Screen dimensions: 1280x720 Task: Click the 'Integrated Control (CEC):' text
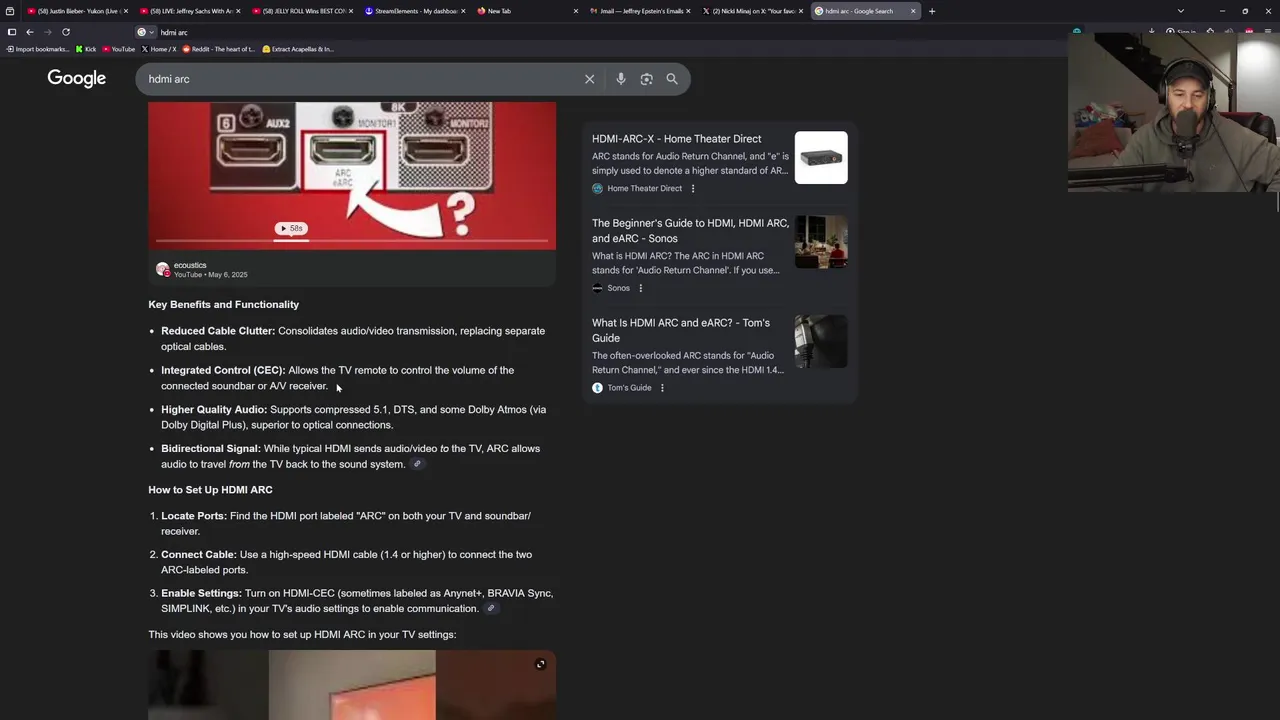pos(223,370)
